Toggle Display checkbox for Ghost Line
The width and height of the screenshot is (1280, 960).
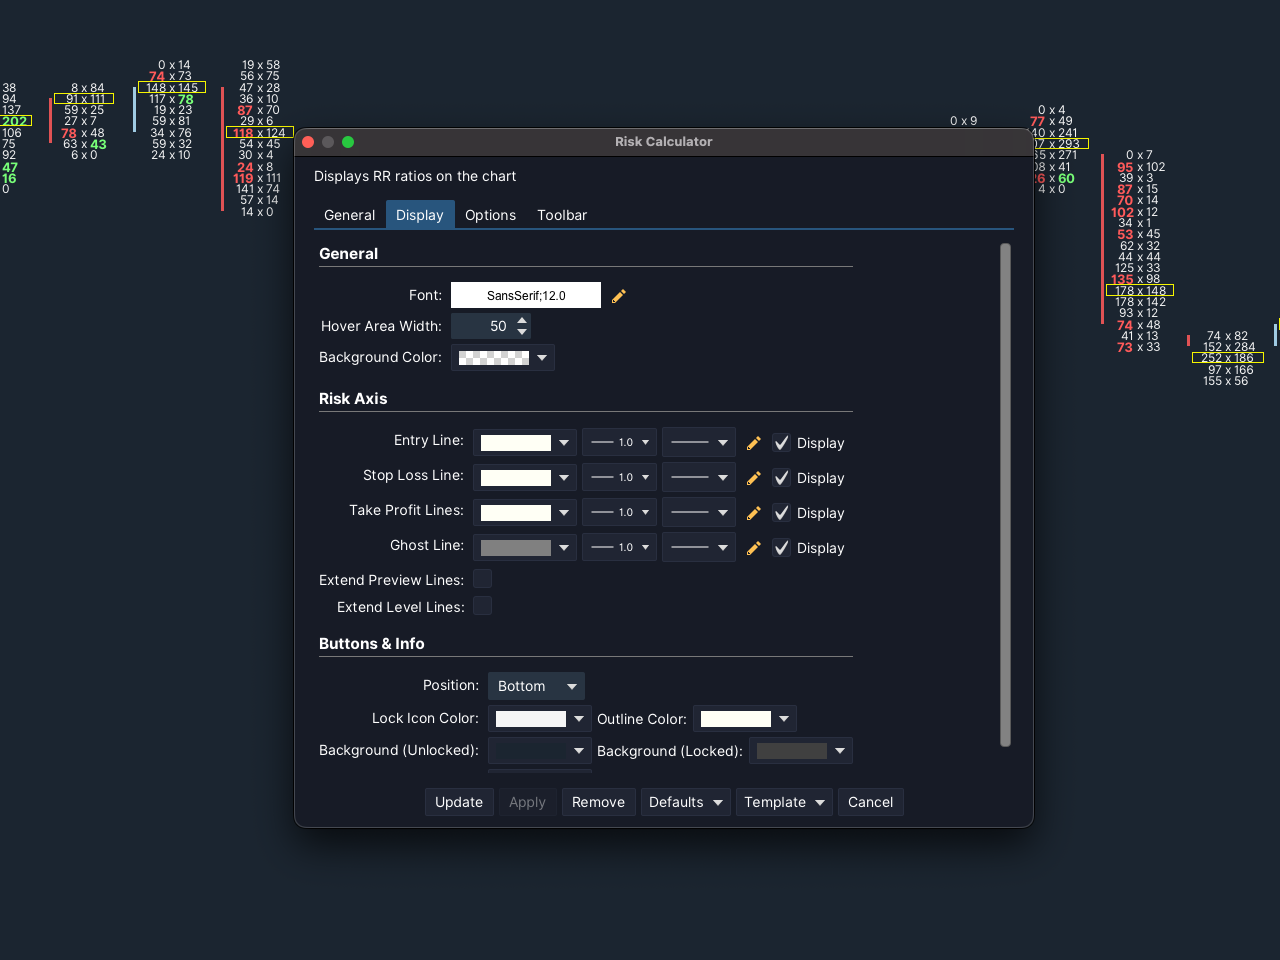pos(782,548)
